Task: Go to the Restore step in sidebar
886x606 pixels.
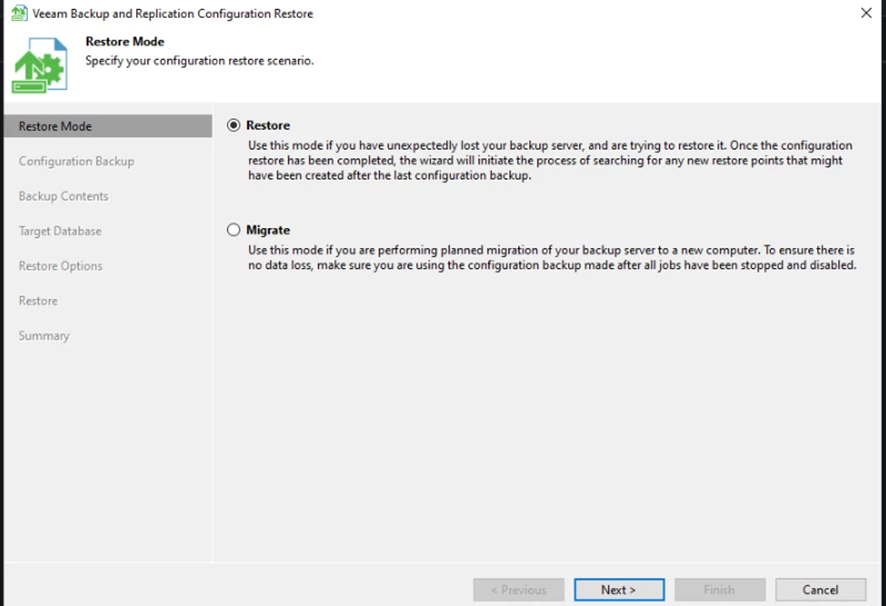Action: tap(38, 301)
